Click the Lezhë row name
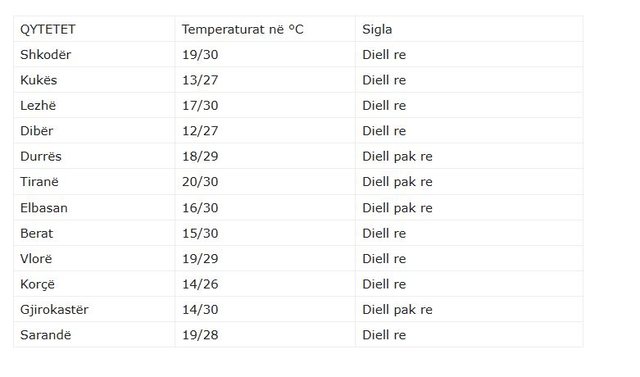This screenshot has height=377, width=640. (38, 105)
